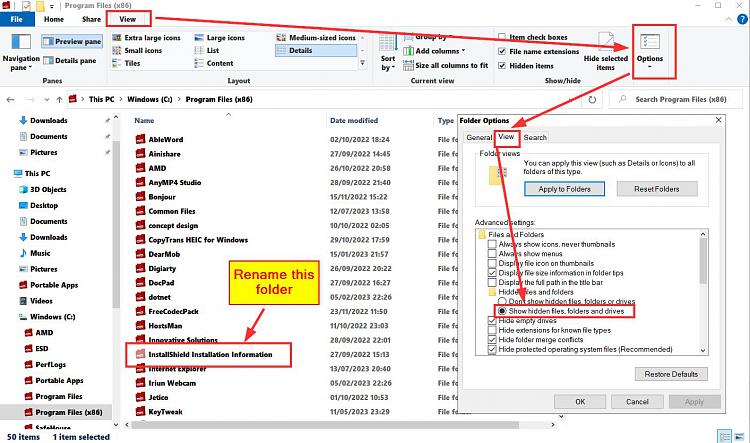This screenshot has height=443, width=750.
Task: Click Reset Folders button
Action: point(657,189)
